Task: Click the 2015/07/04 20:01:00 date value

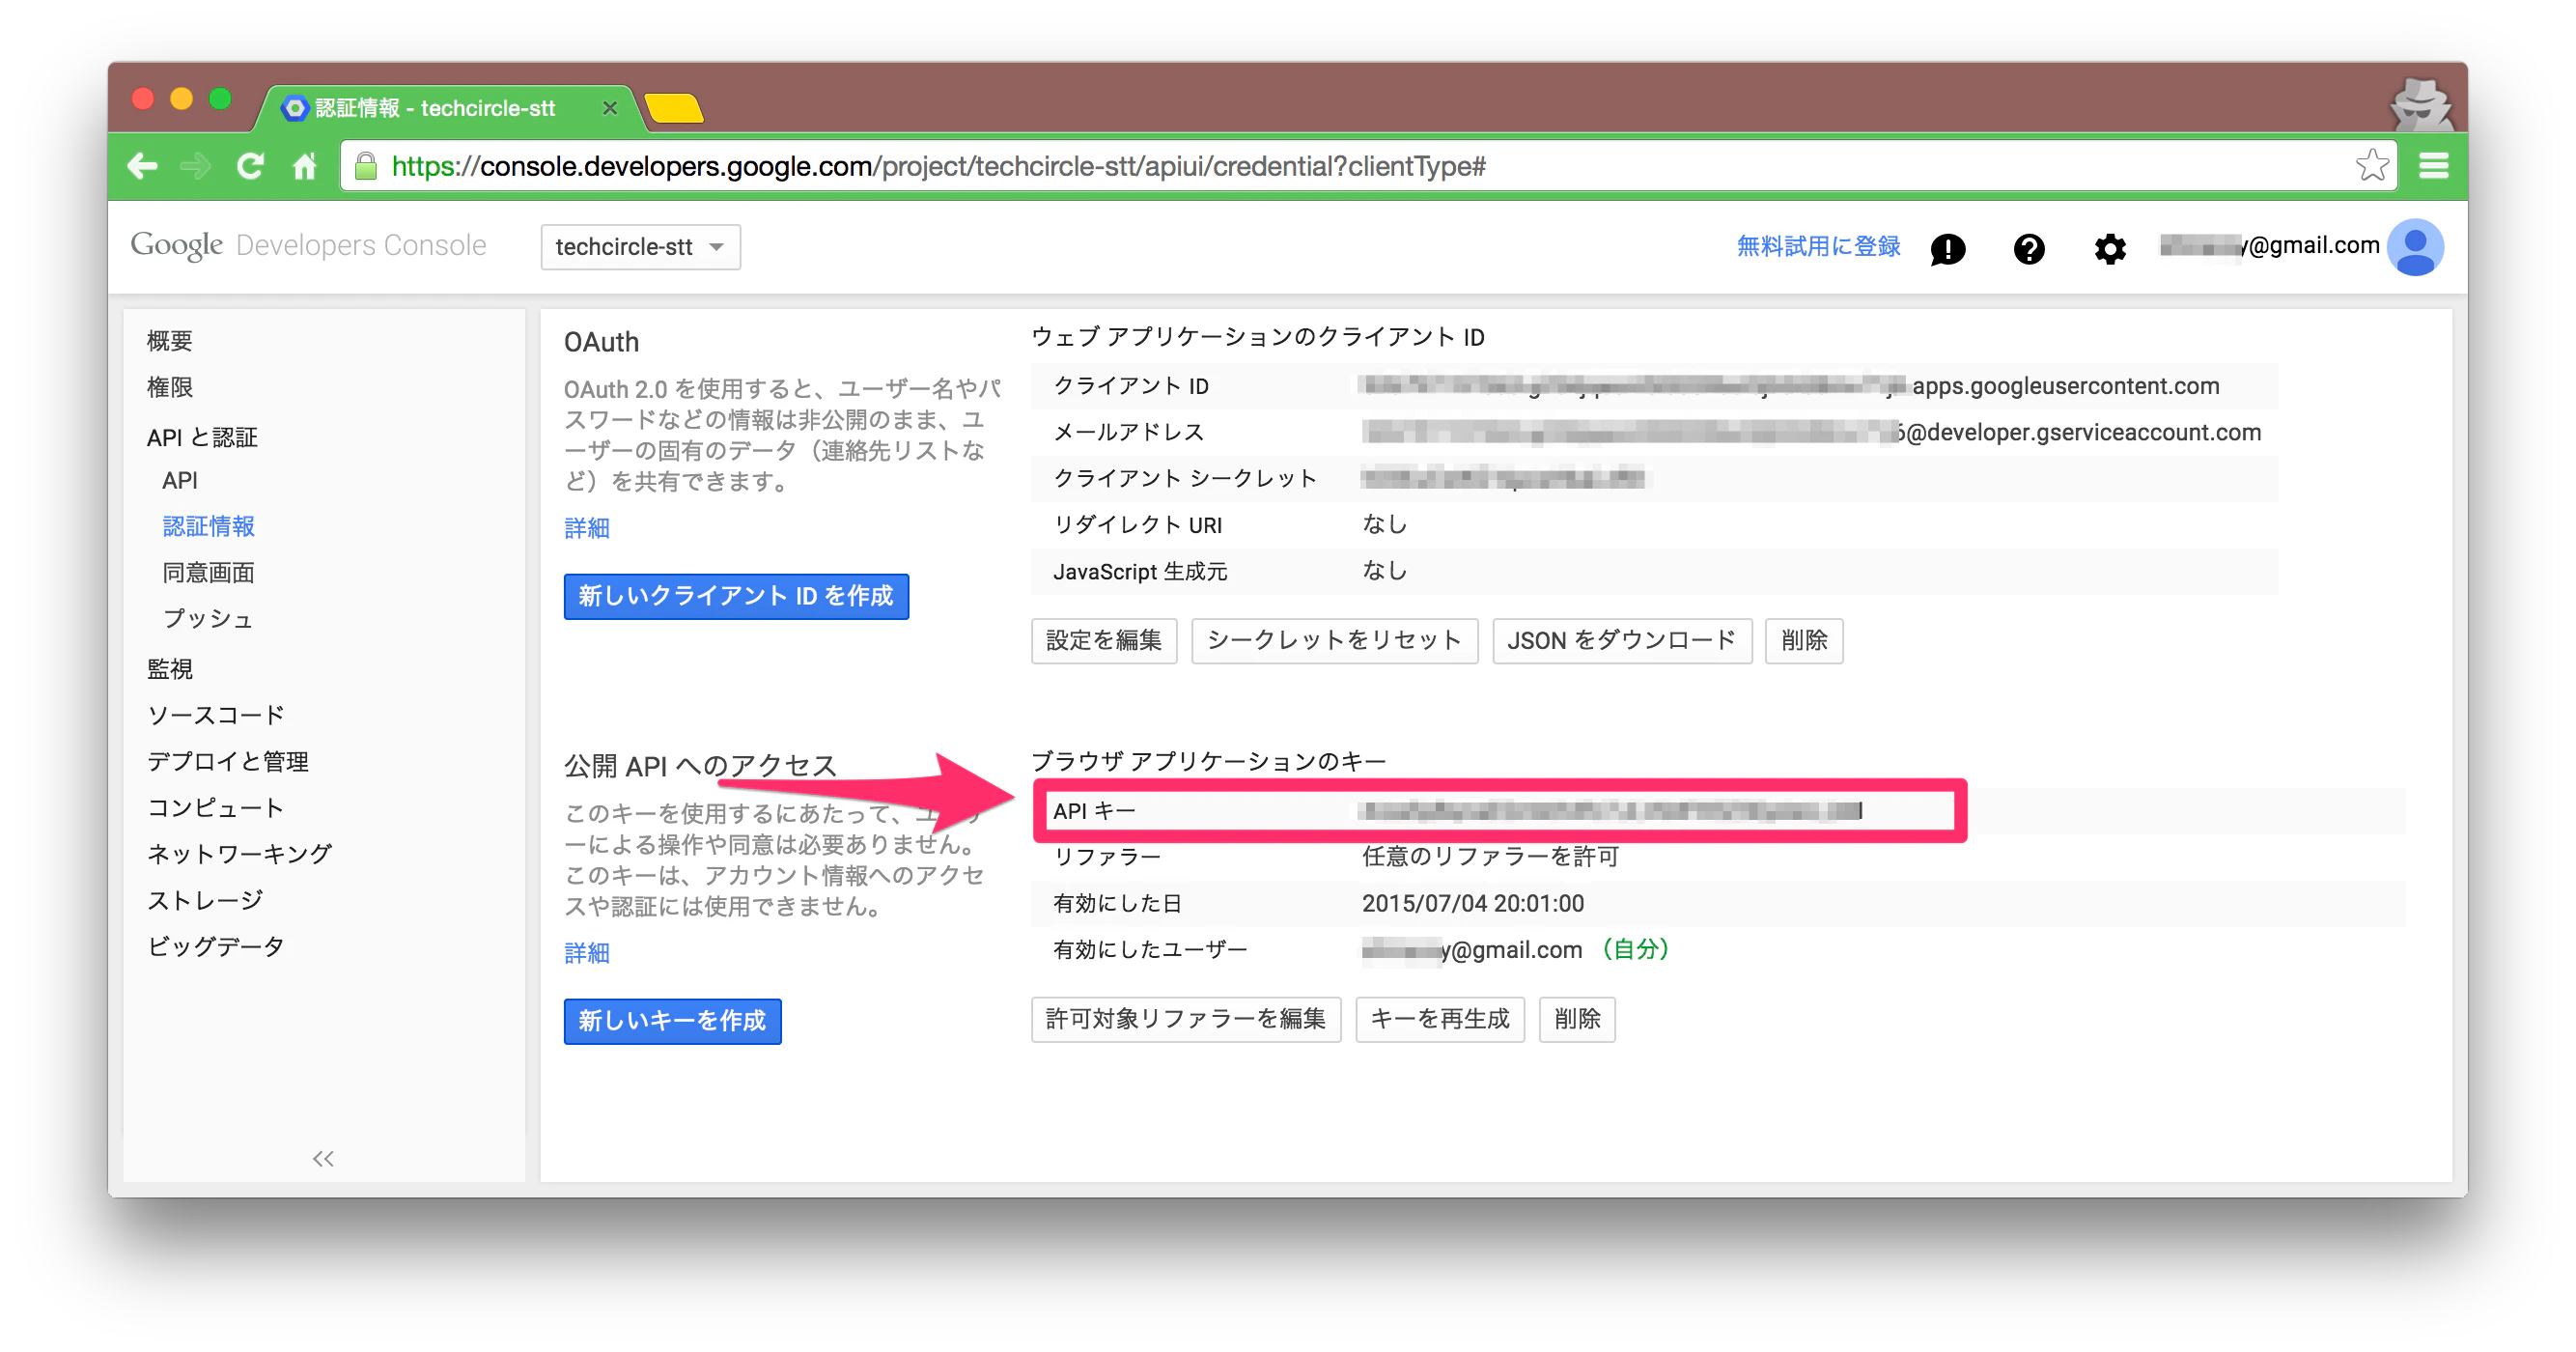Action: tap(1473, 903)
